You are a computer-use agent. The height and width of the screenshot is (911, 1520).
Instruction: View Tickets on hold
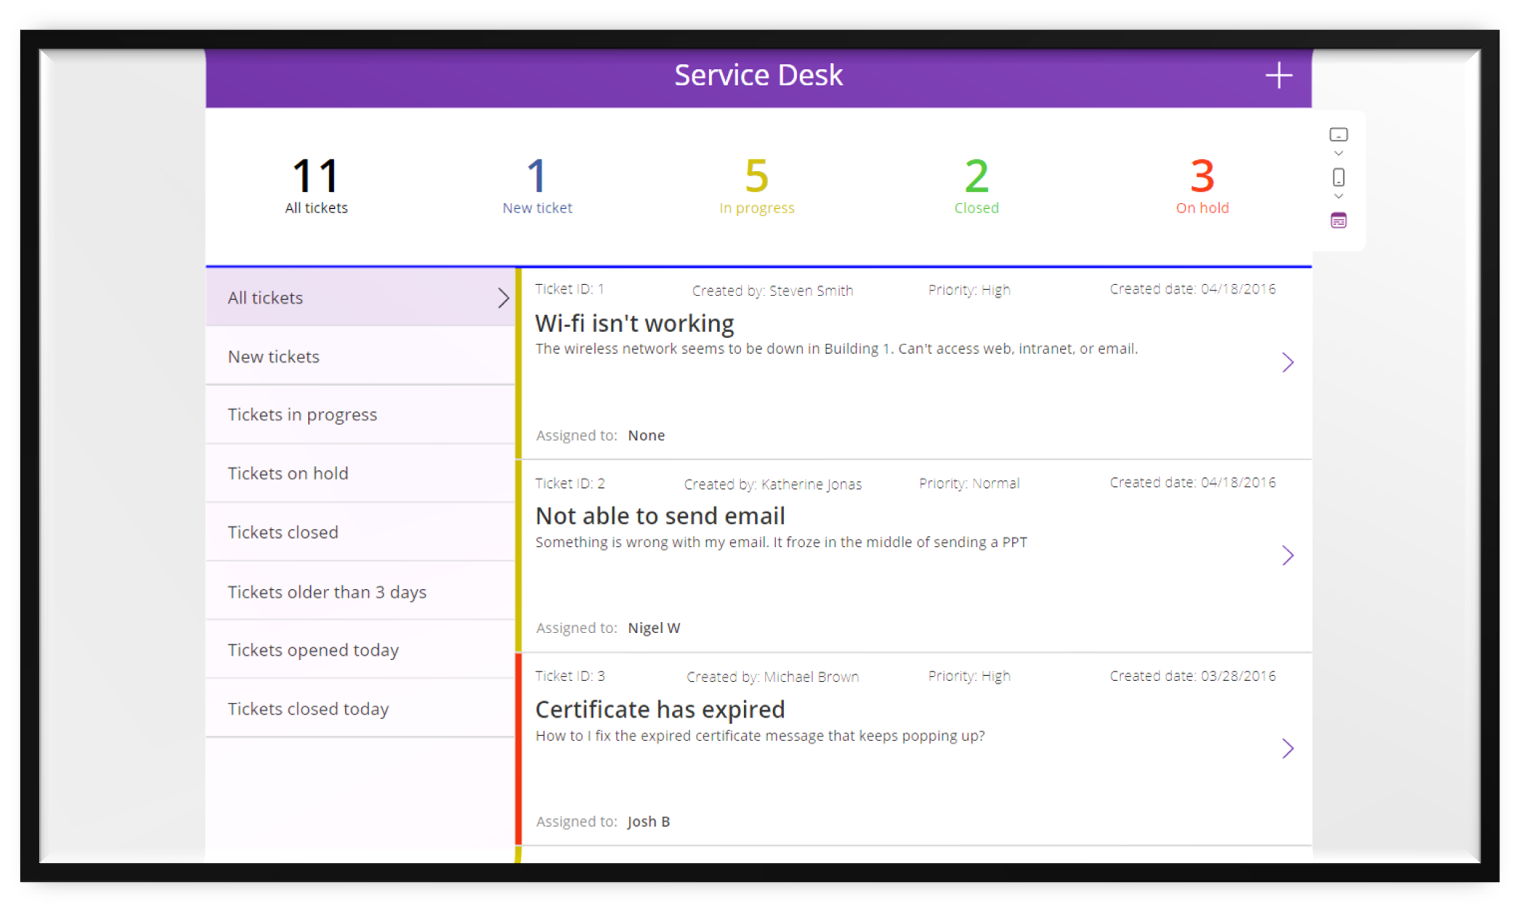pyautogui.click(x=360, y=473)
